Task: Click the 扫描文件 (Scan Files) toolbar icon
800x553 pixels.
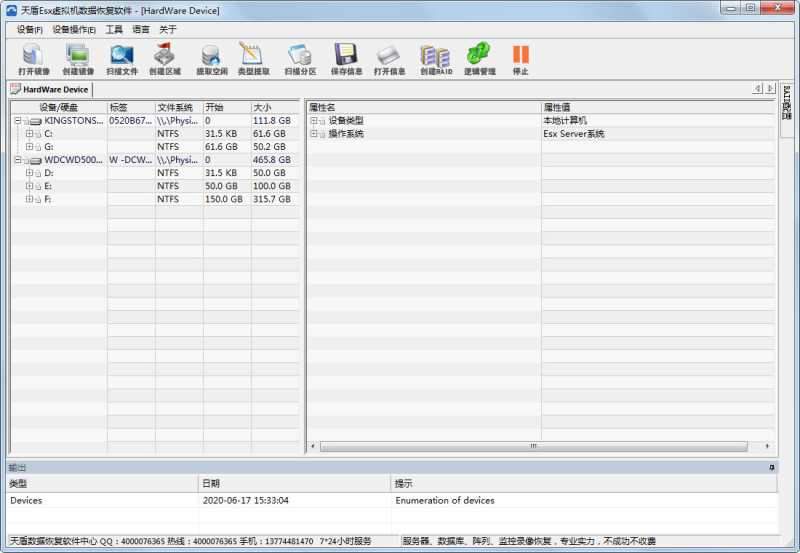Action: [122, 55]
